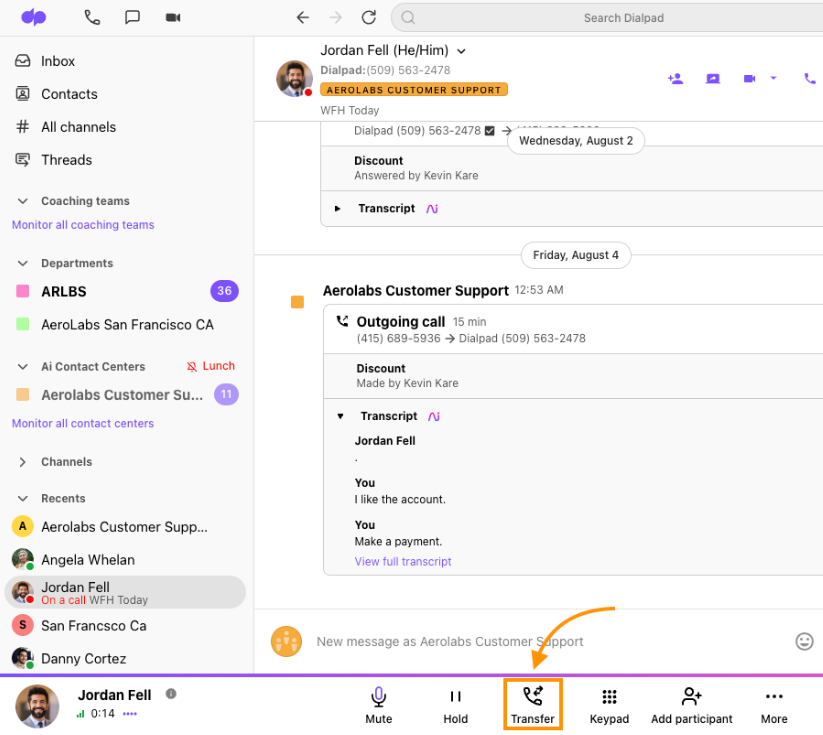Click Ai icon beside August 4 Transcript
The height and width of the screenshot is (735, 823).
(434, 416)
